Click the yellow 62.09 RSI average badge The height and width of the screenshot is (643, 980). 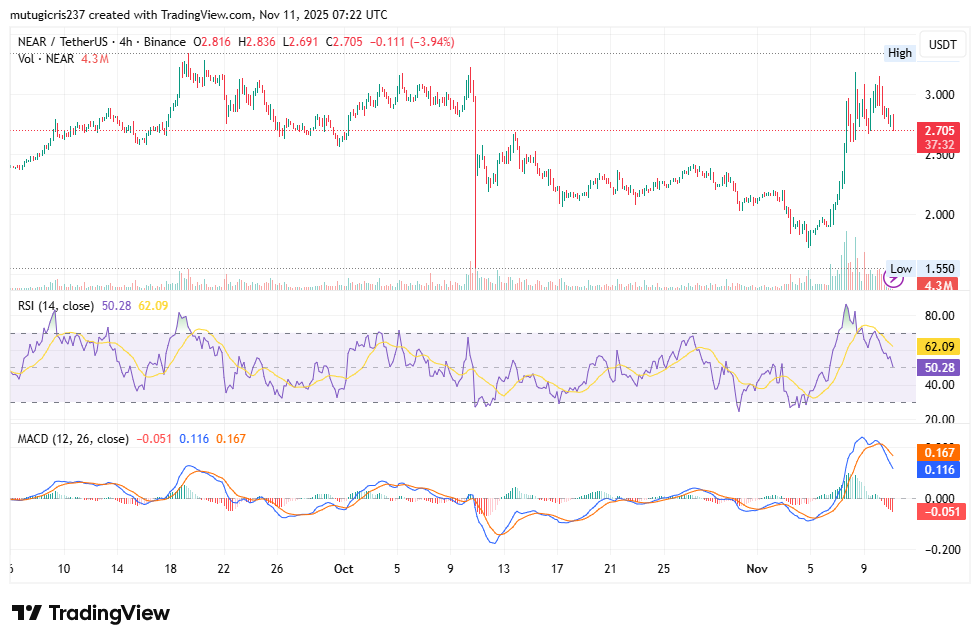pyautogui.click(x=940, y=345)
